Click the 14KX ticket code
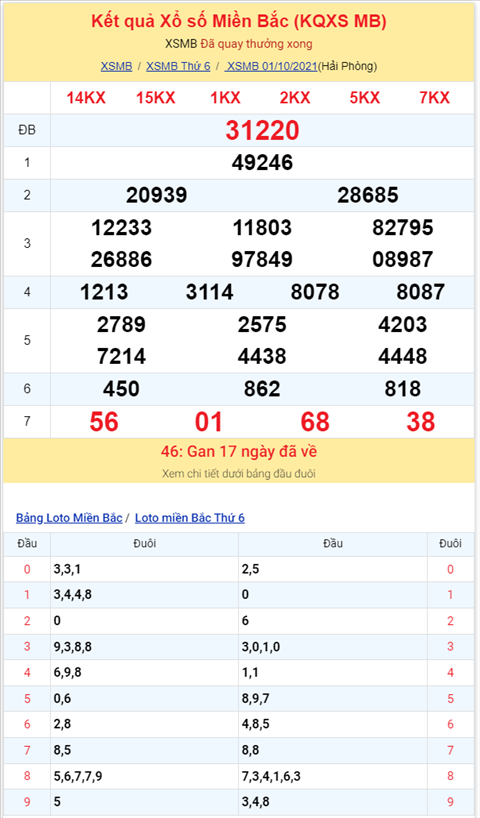Screen dimensions: 480x818 click(86, 98)
